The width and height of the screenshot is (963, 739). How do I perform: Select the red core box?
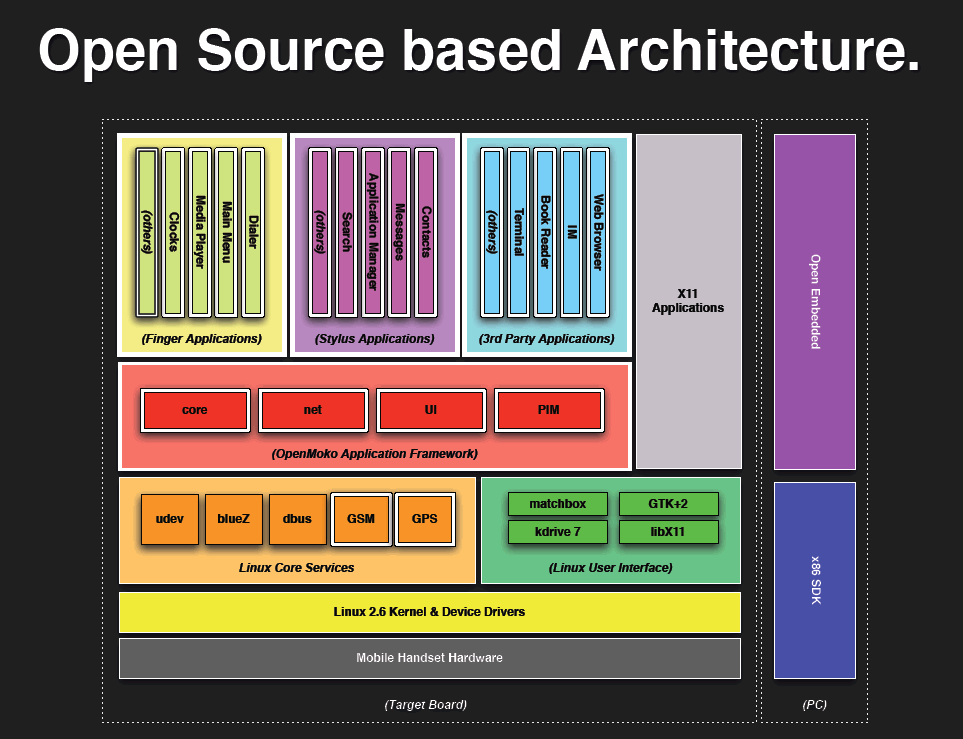(195, 410)
